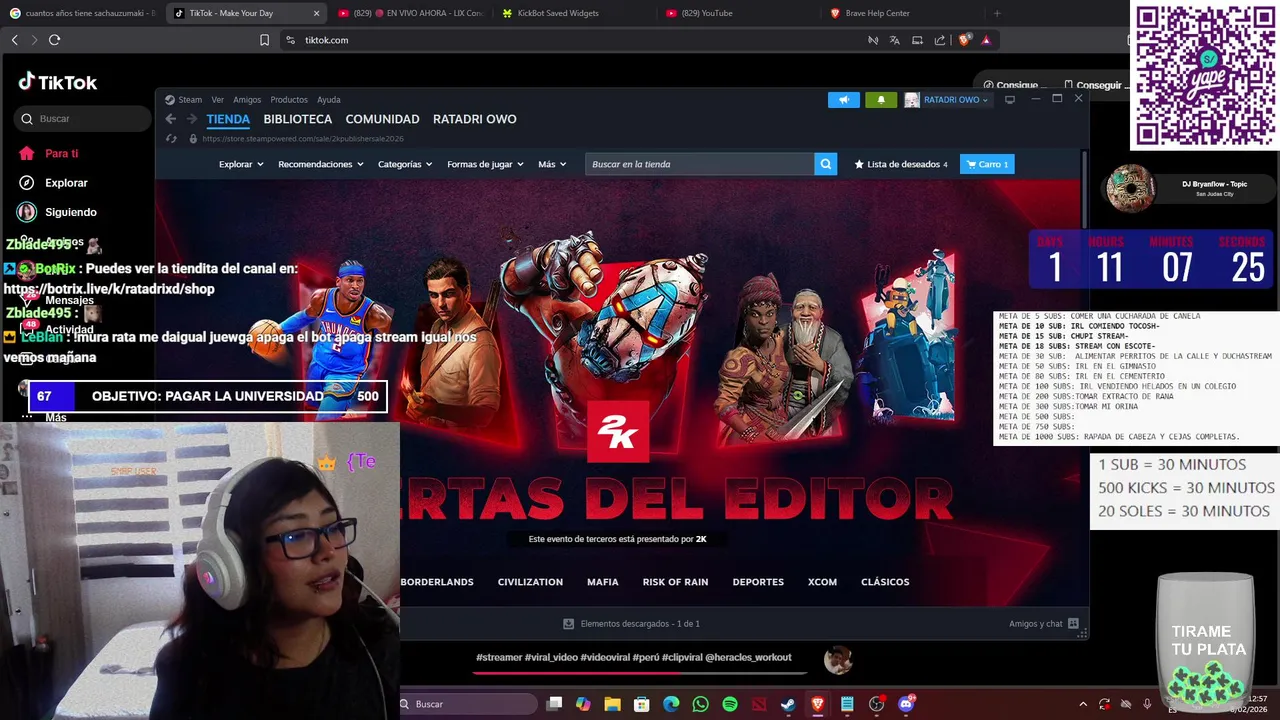Viewport: 1280px width, 720px height.
Task: Reload the Brave browser page
Action: point(54,40)
